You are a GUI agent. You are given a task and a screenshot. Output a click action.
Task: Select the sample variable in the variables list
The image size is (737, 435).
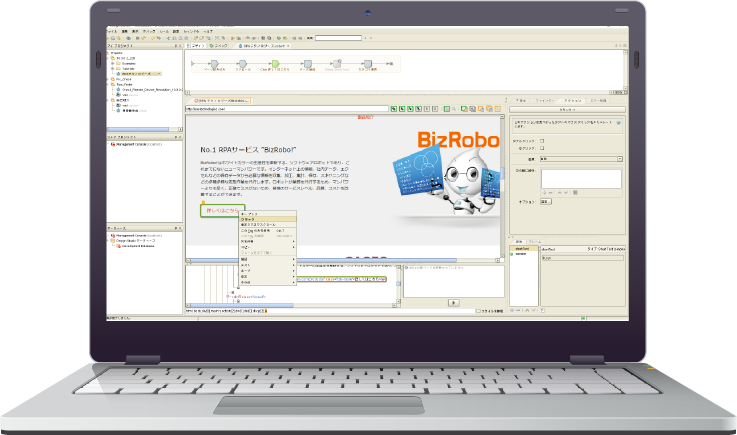pyautogui.click(x=520, y=253)
